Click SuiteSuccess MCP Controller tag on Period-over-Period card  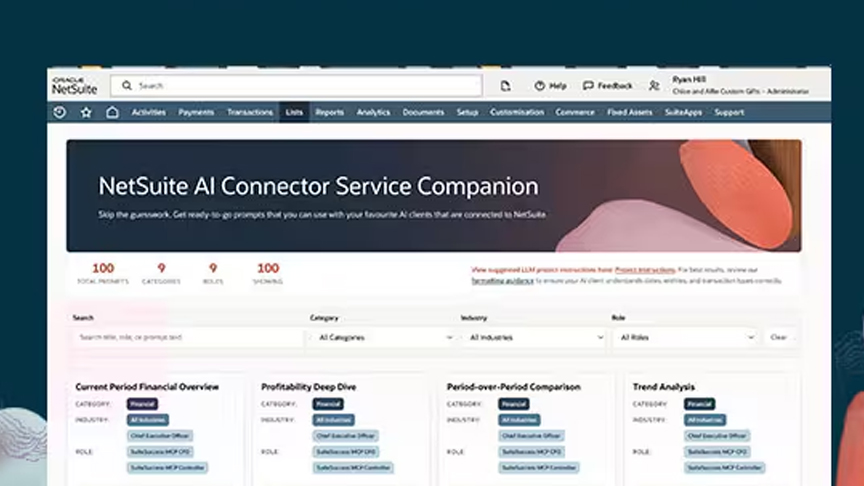[539, 468]
